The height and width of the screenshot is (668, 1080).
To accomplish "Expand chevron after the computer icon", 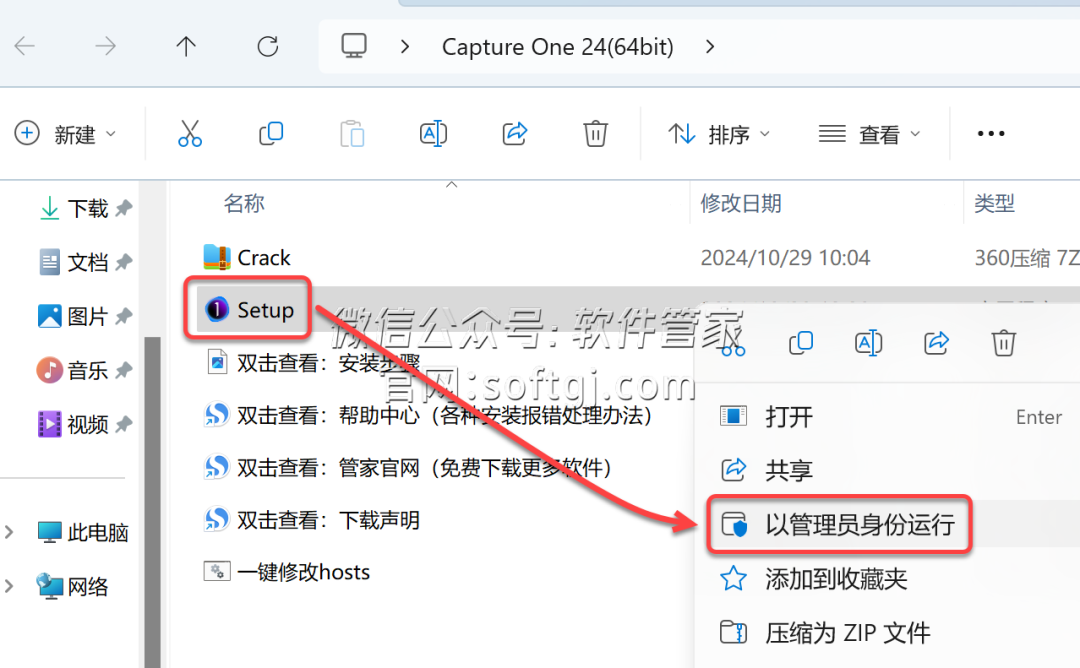I will (x=405, y=46).
